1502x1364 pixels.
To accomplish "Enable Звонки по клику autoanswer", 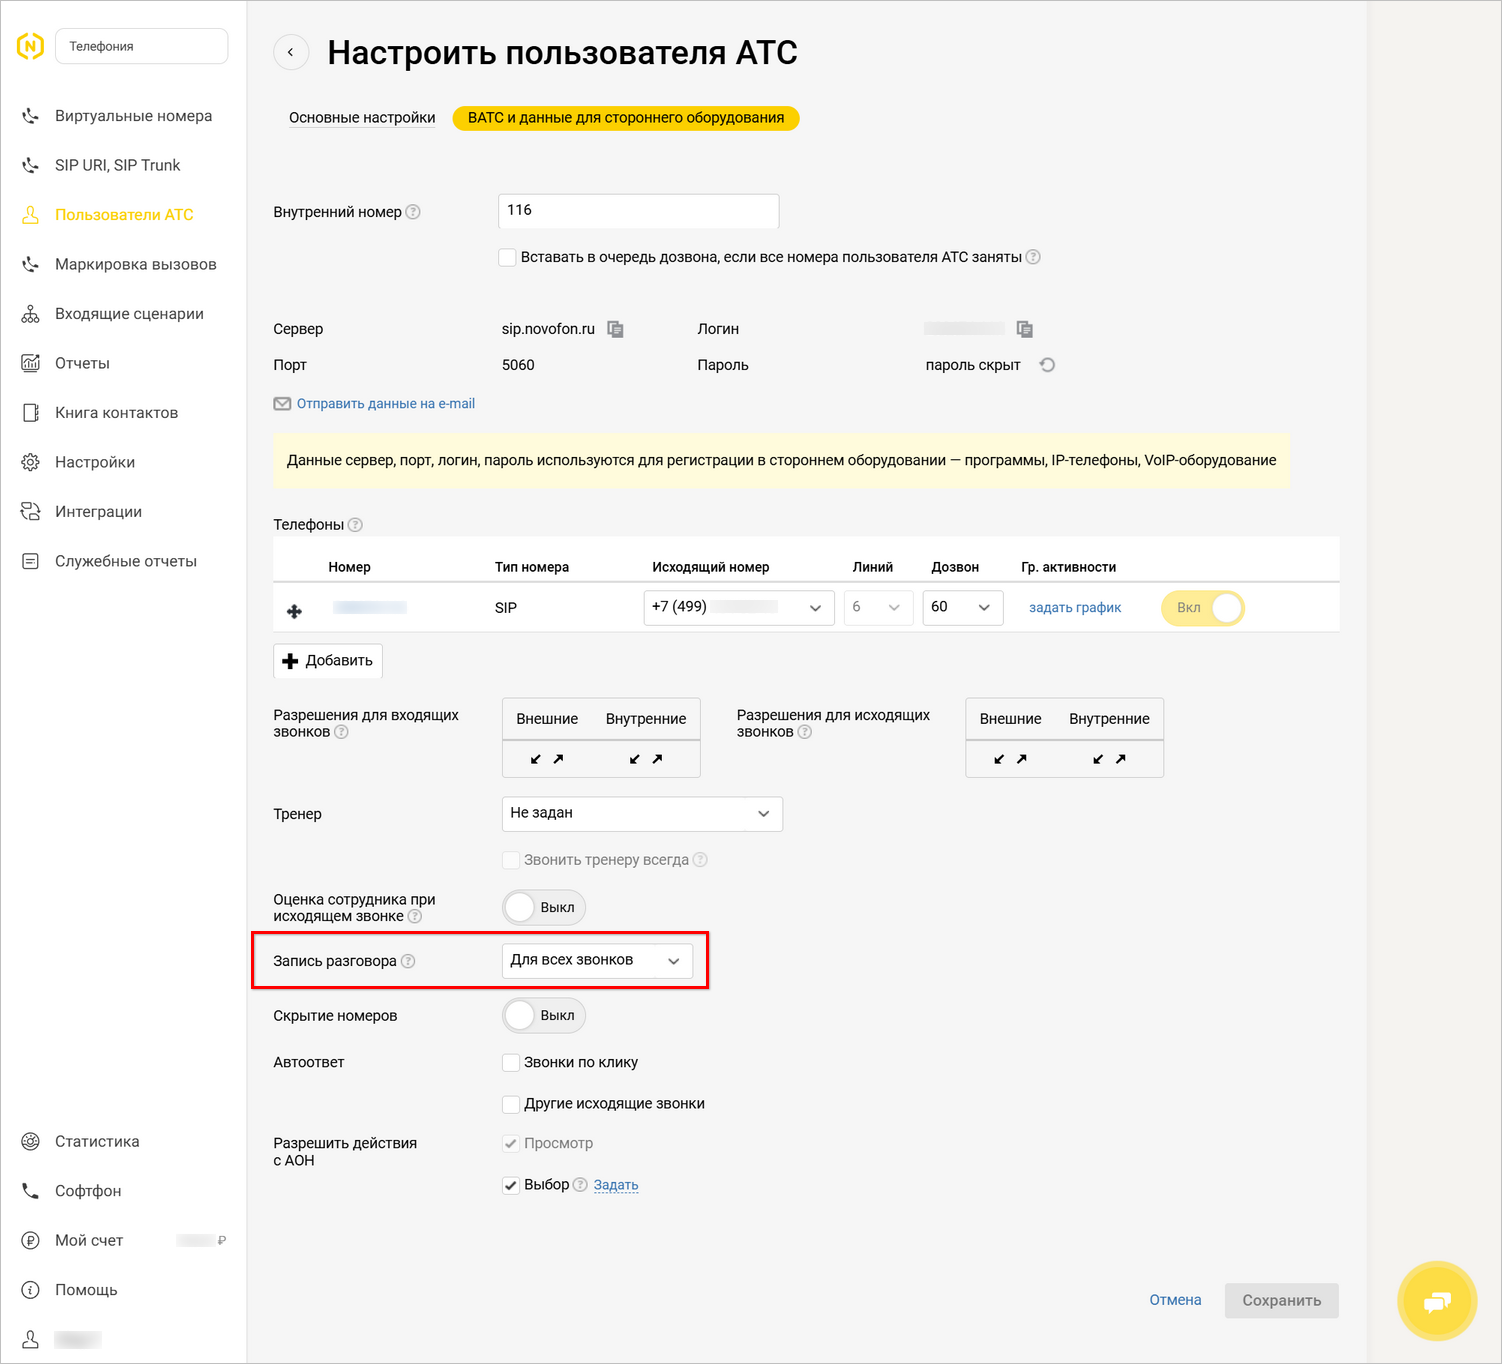I will [510, 1062].
